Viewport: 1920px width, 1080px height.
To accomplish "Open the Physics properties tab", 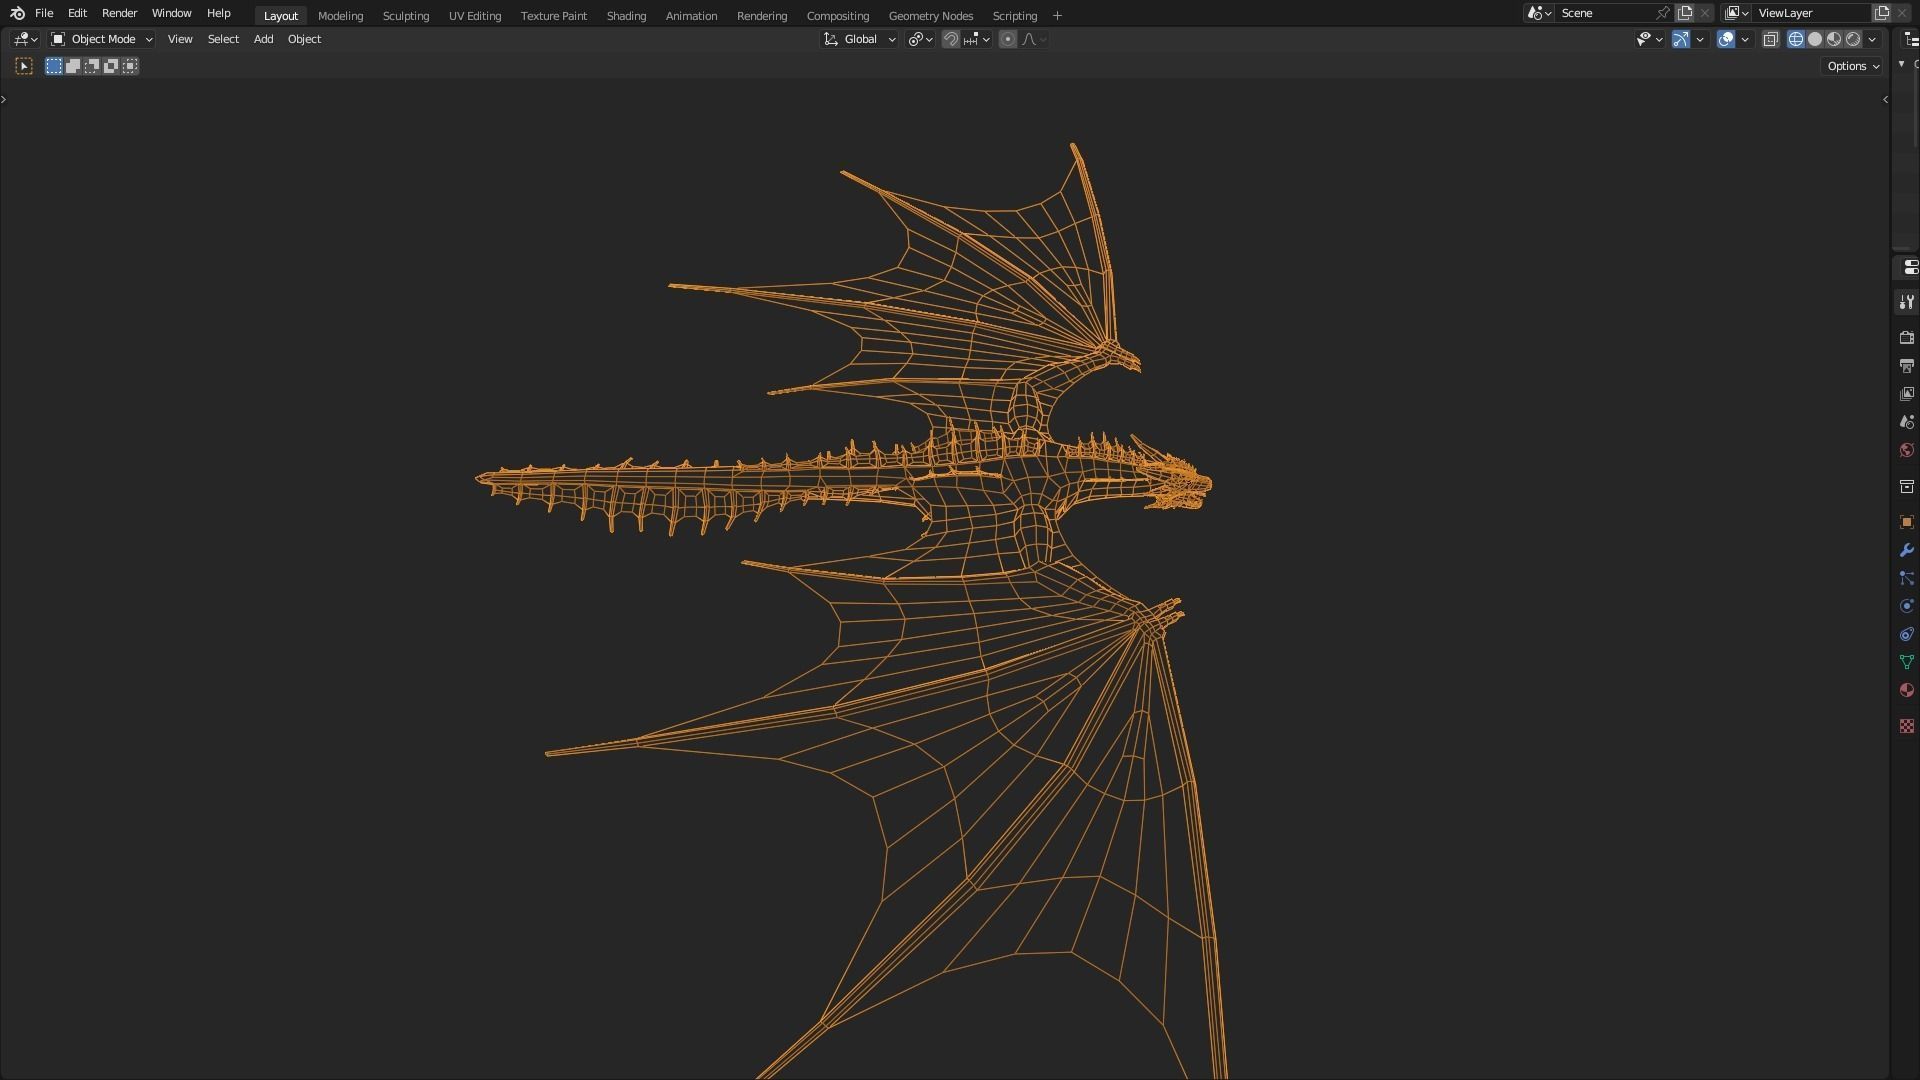I will coord(1906,606).
